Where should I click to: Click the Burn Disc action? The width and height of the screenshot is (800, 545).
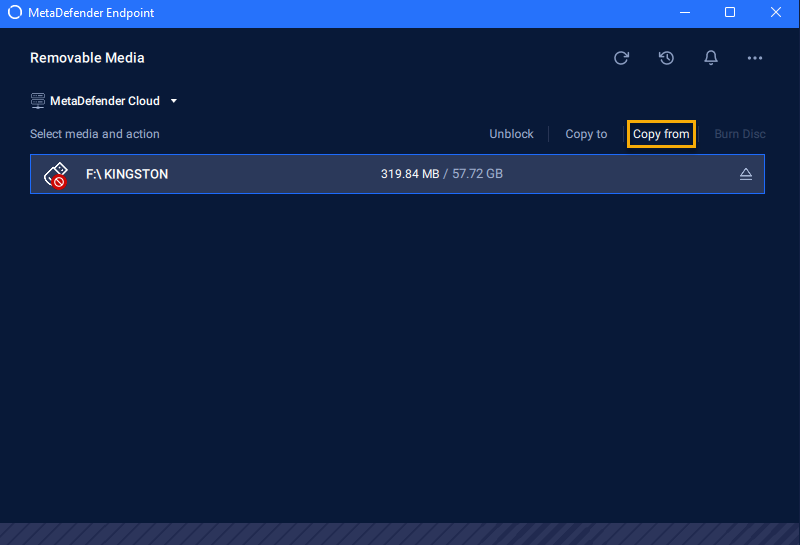[x=740, y=134]
